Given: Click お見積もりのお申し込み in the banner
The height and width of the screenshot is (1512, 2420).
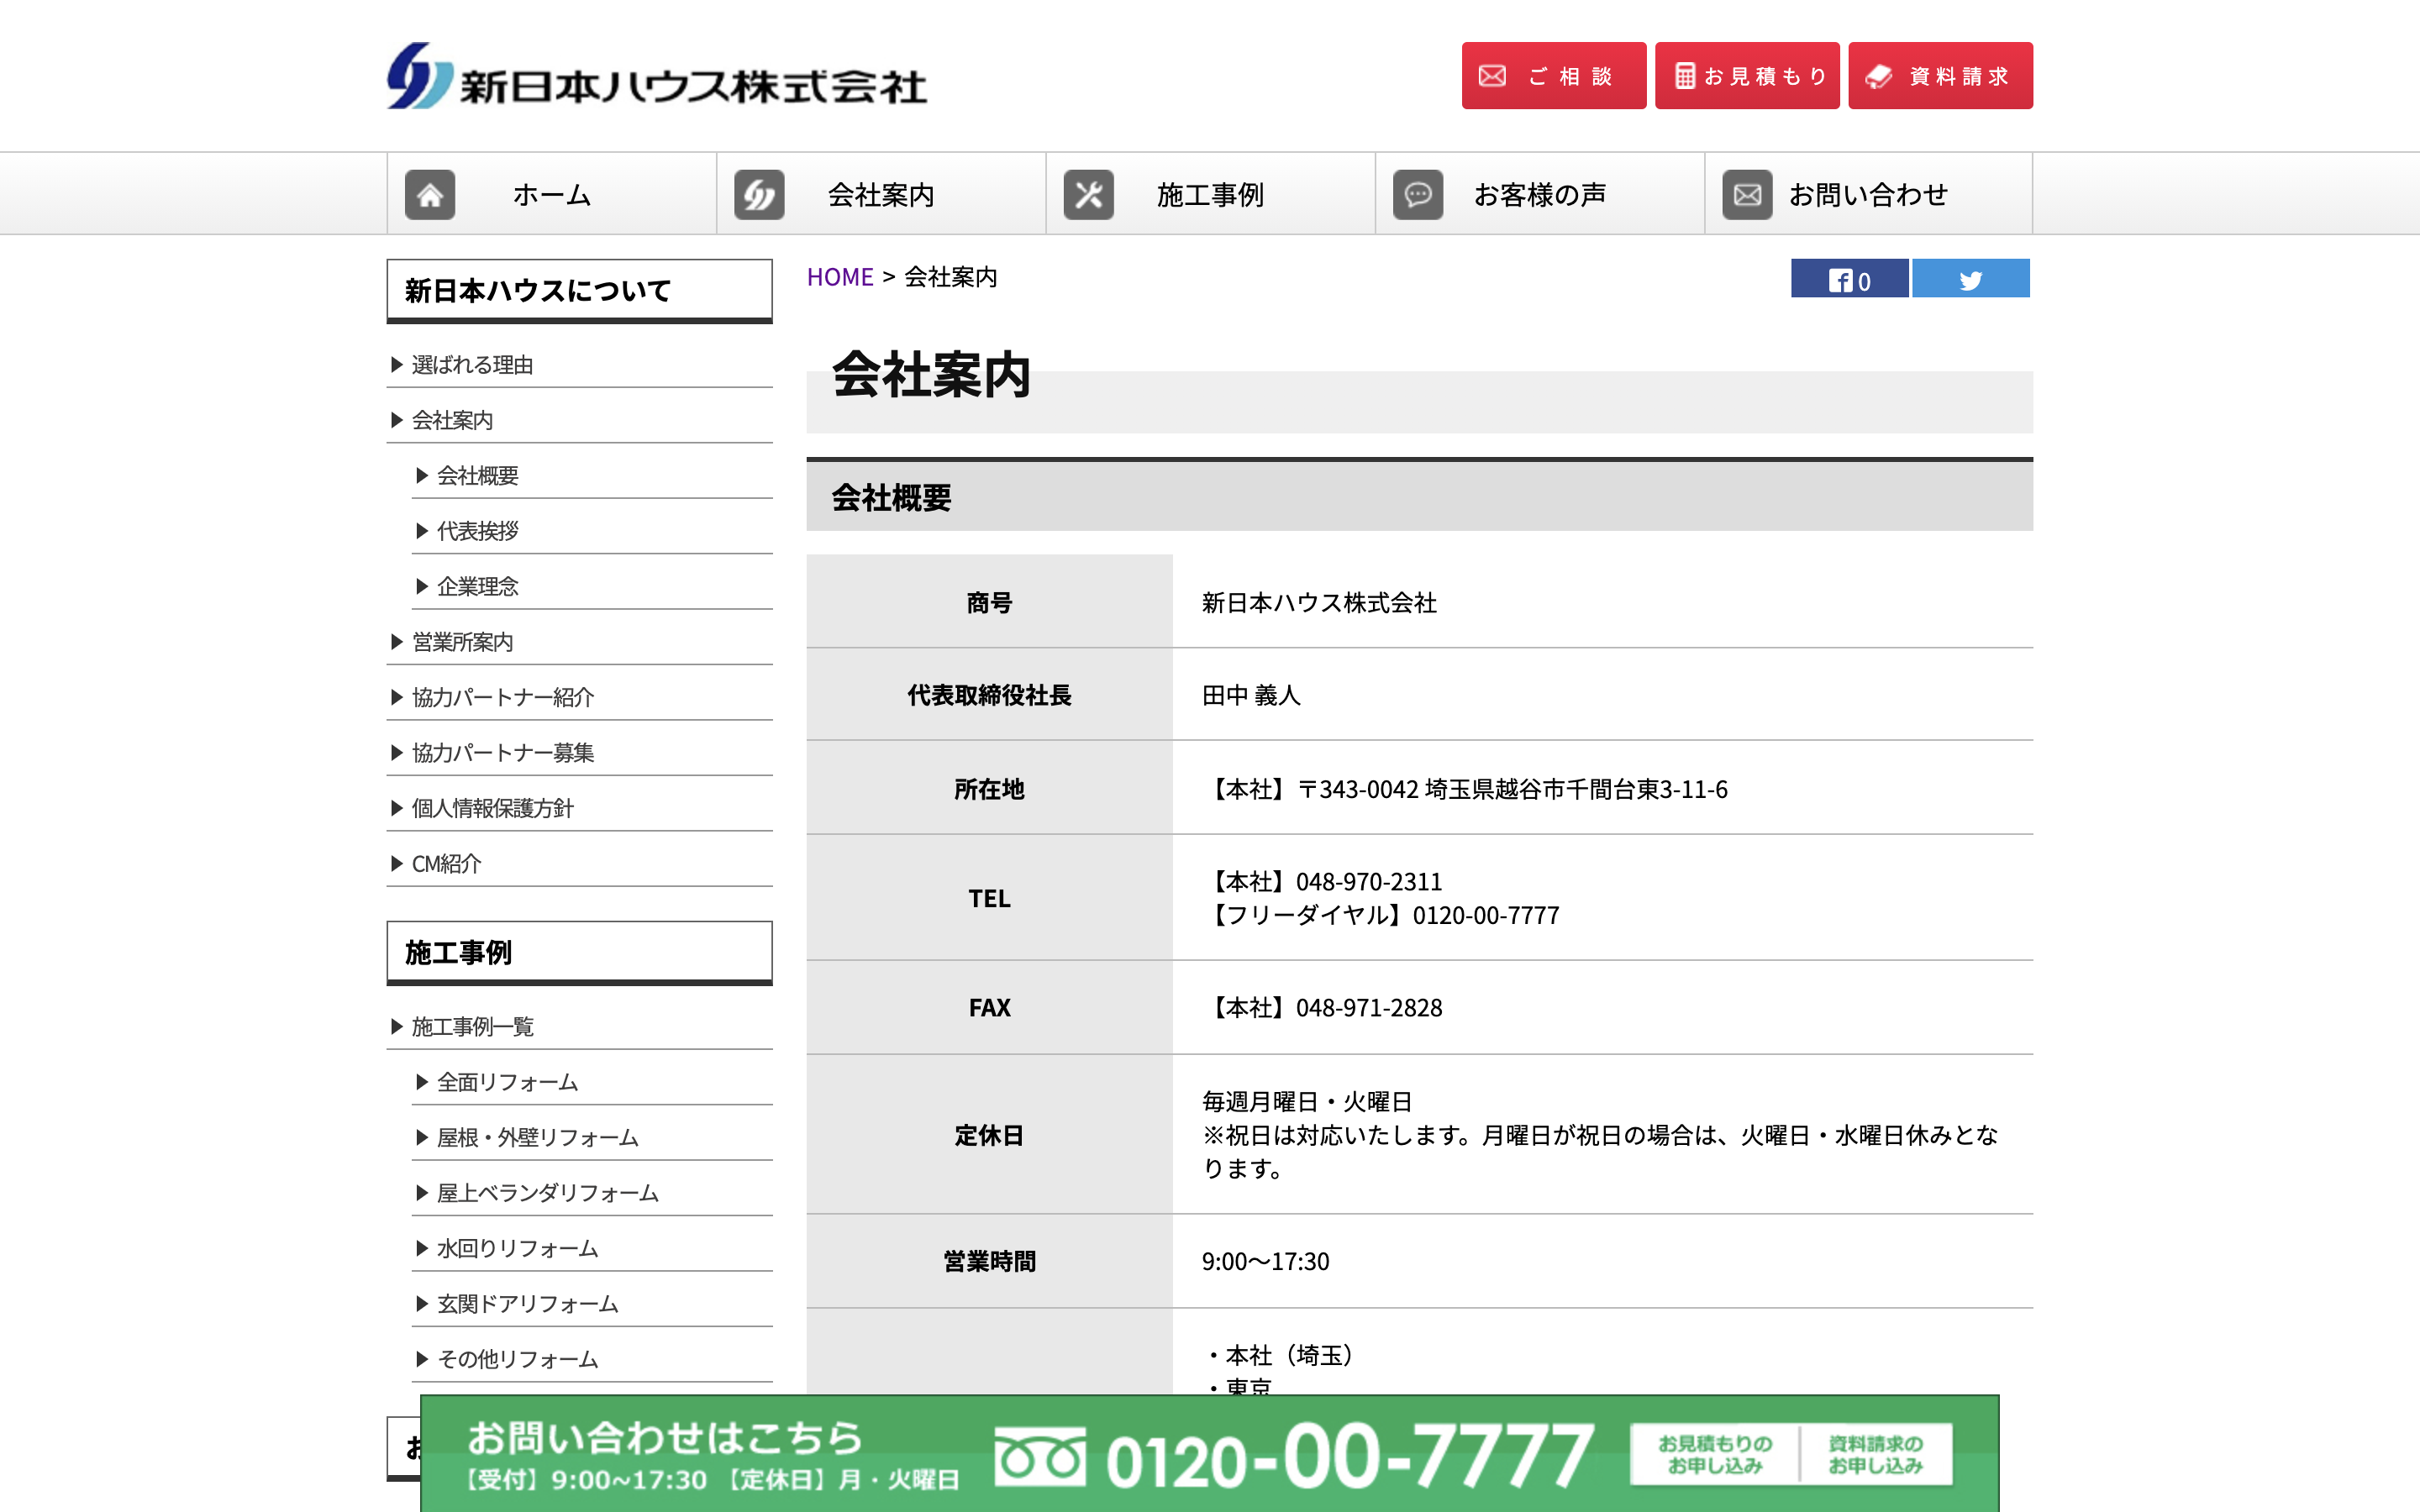Looking at the screenshot, I should pos(1714,1454).
